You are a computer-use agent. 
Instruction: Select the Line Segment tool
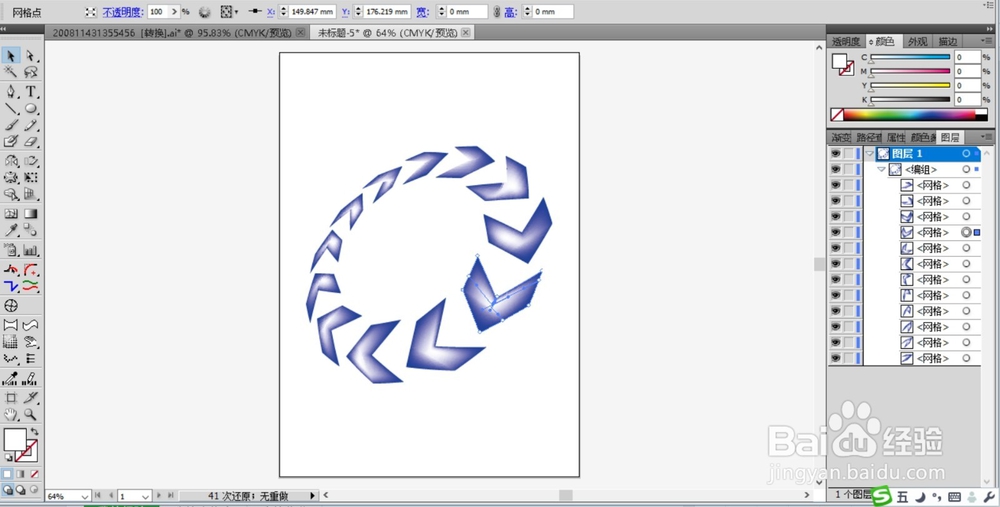pos(11,108)
